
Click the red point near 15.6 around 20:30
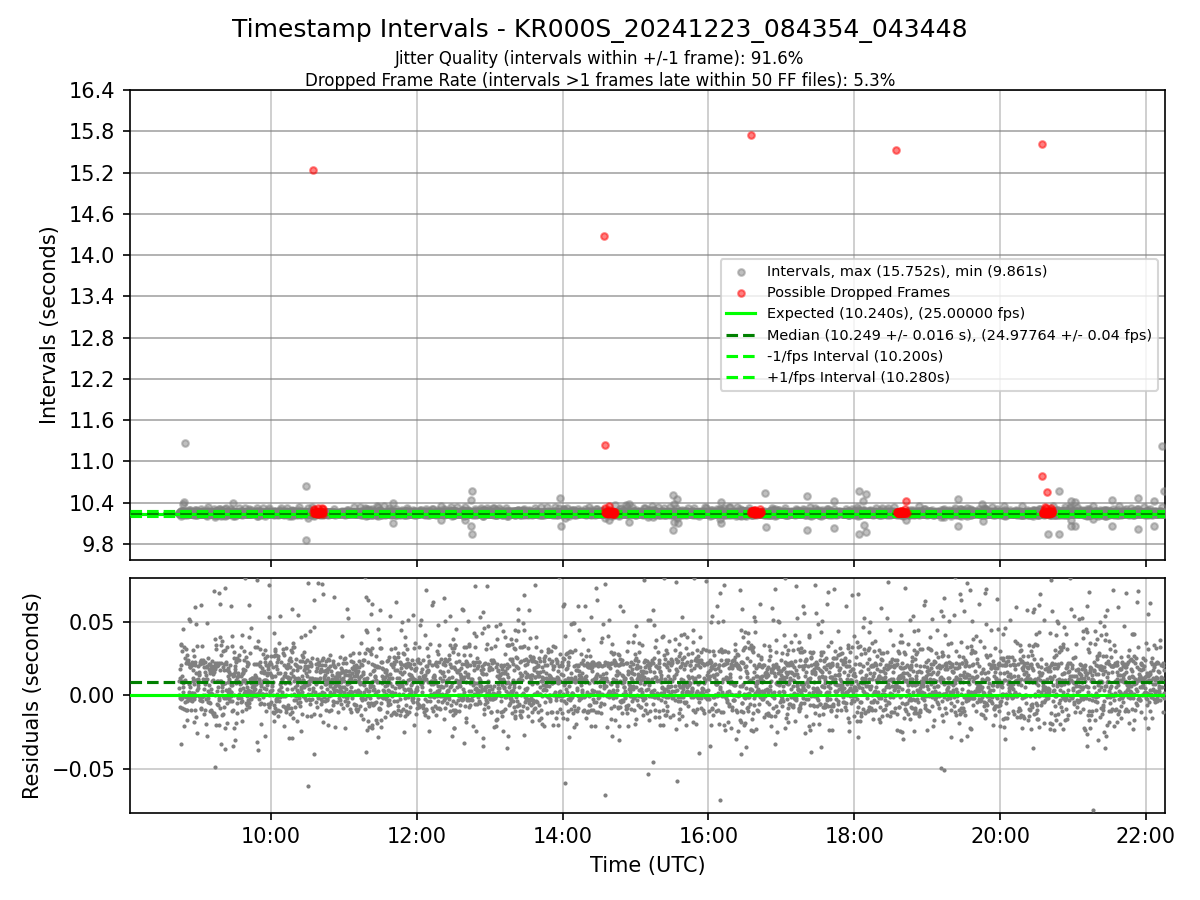click(x=1042, y=144)
